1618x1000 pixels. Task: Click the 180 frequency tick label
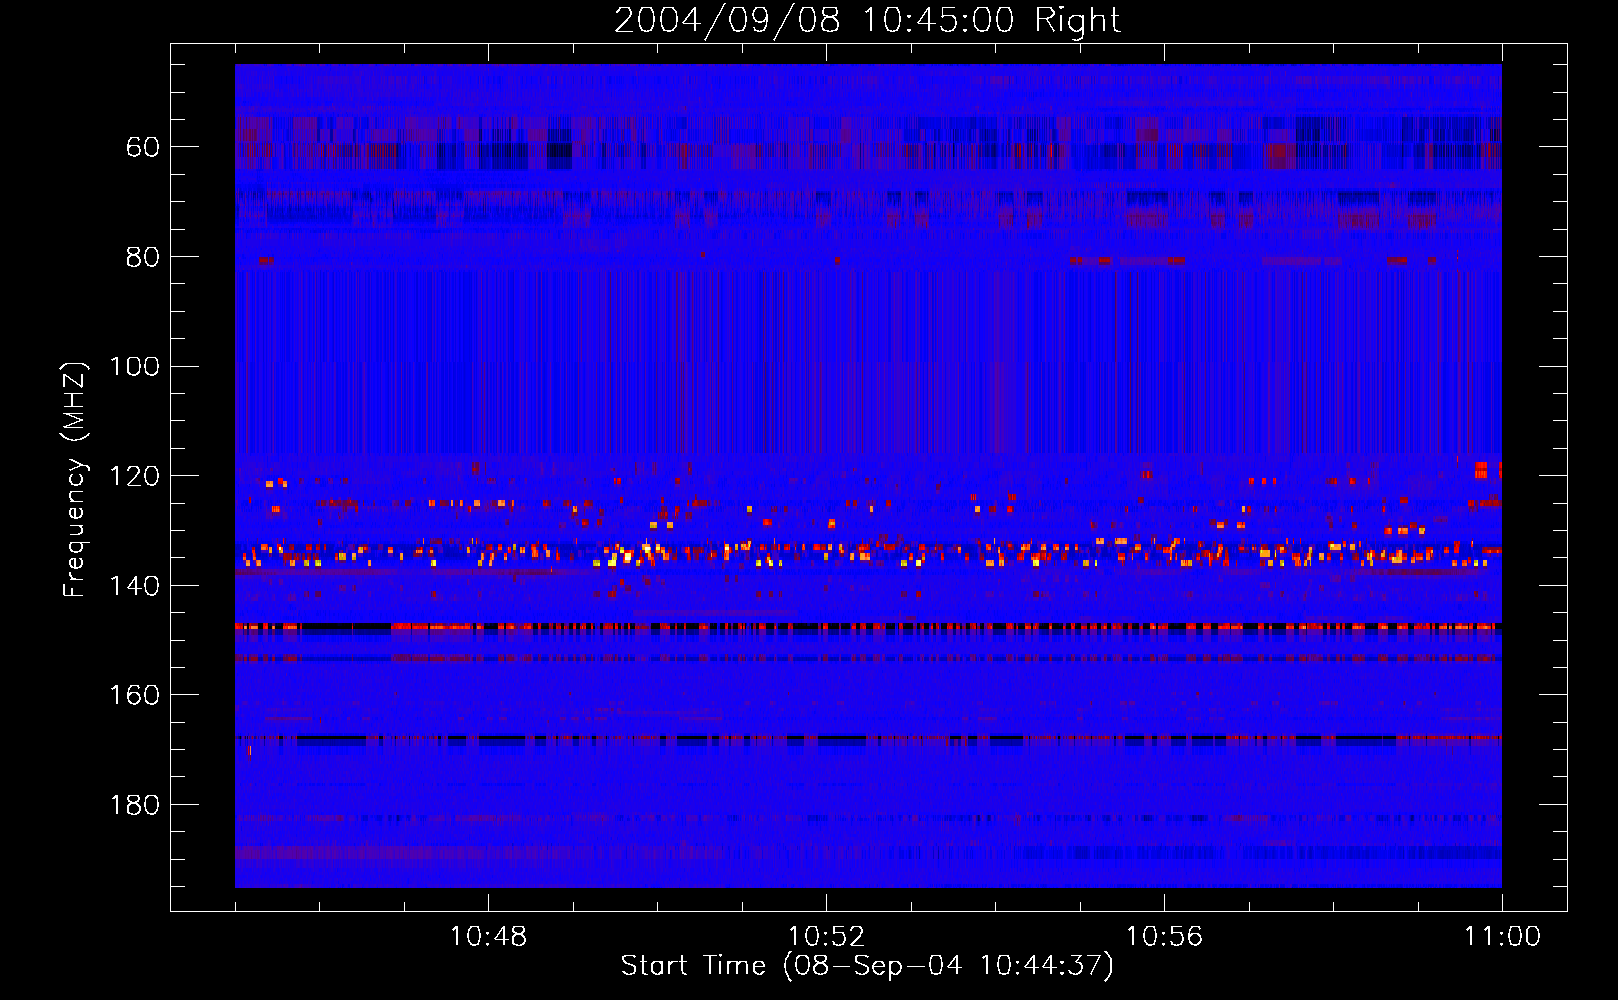(x=135, y=806)
